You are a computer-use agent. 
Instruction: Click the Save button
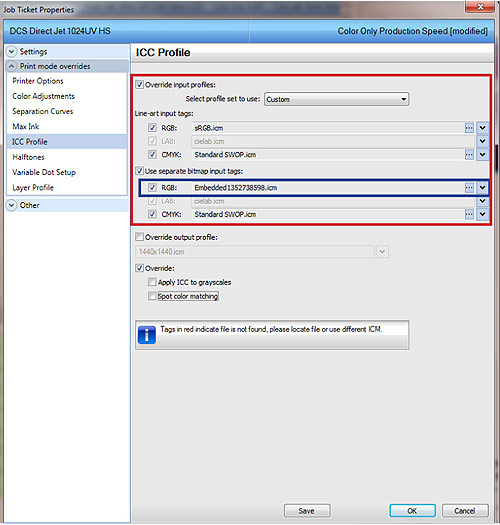[307, 511]
